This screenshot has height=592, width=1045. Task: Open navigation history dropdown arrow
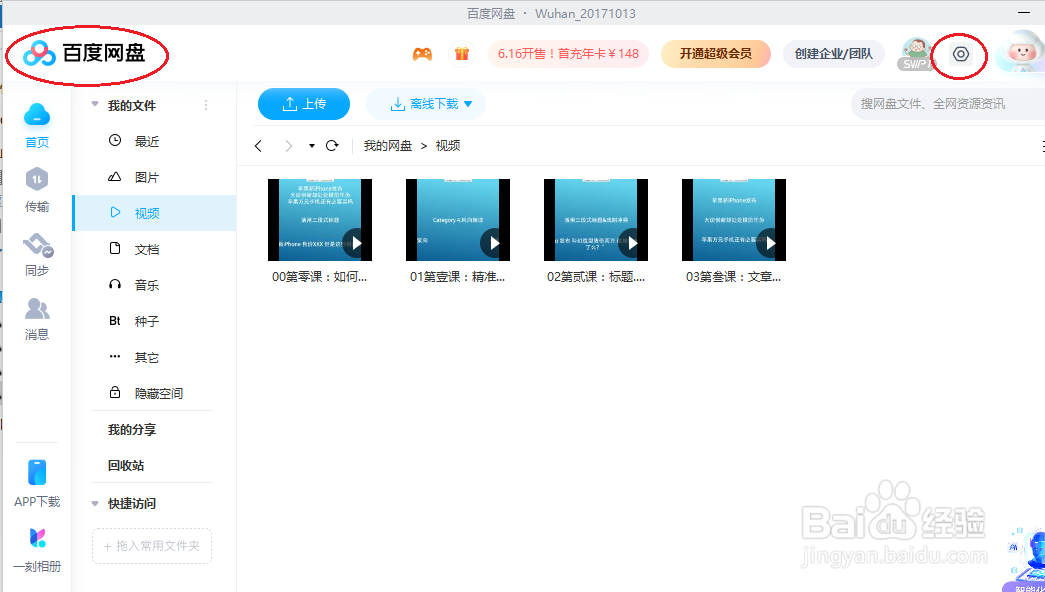pos(311,146)
